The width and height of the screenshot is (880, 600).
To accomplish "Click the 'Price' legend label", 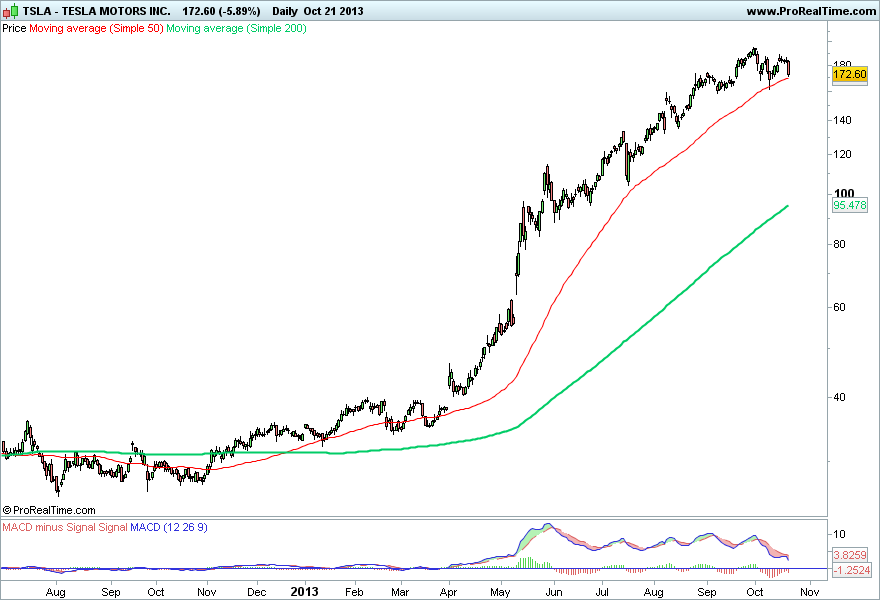I will (14, 28).
